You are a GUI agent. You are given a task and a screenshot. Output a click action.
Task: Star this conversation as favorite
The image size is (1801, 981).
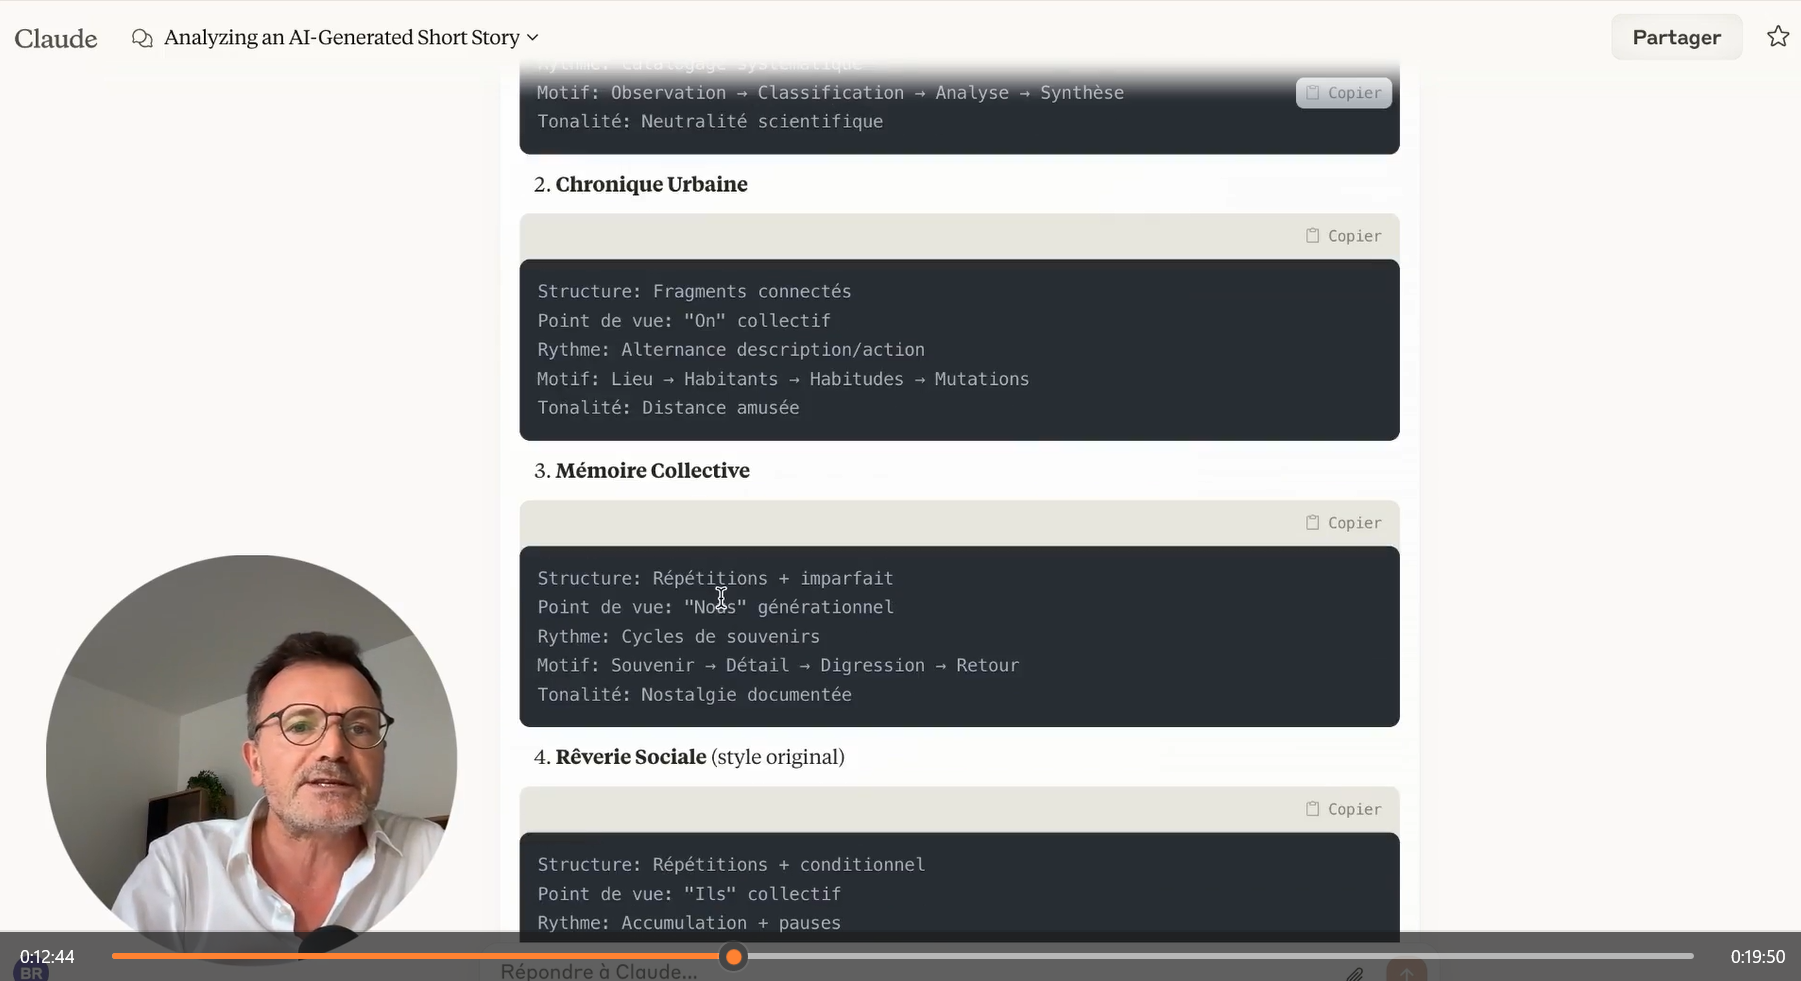pos(1777,37)
